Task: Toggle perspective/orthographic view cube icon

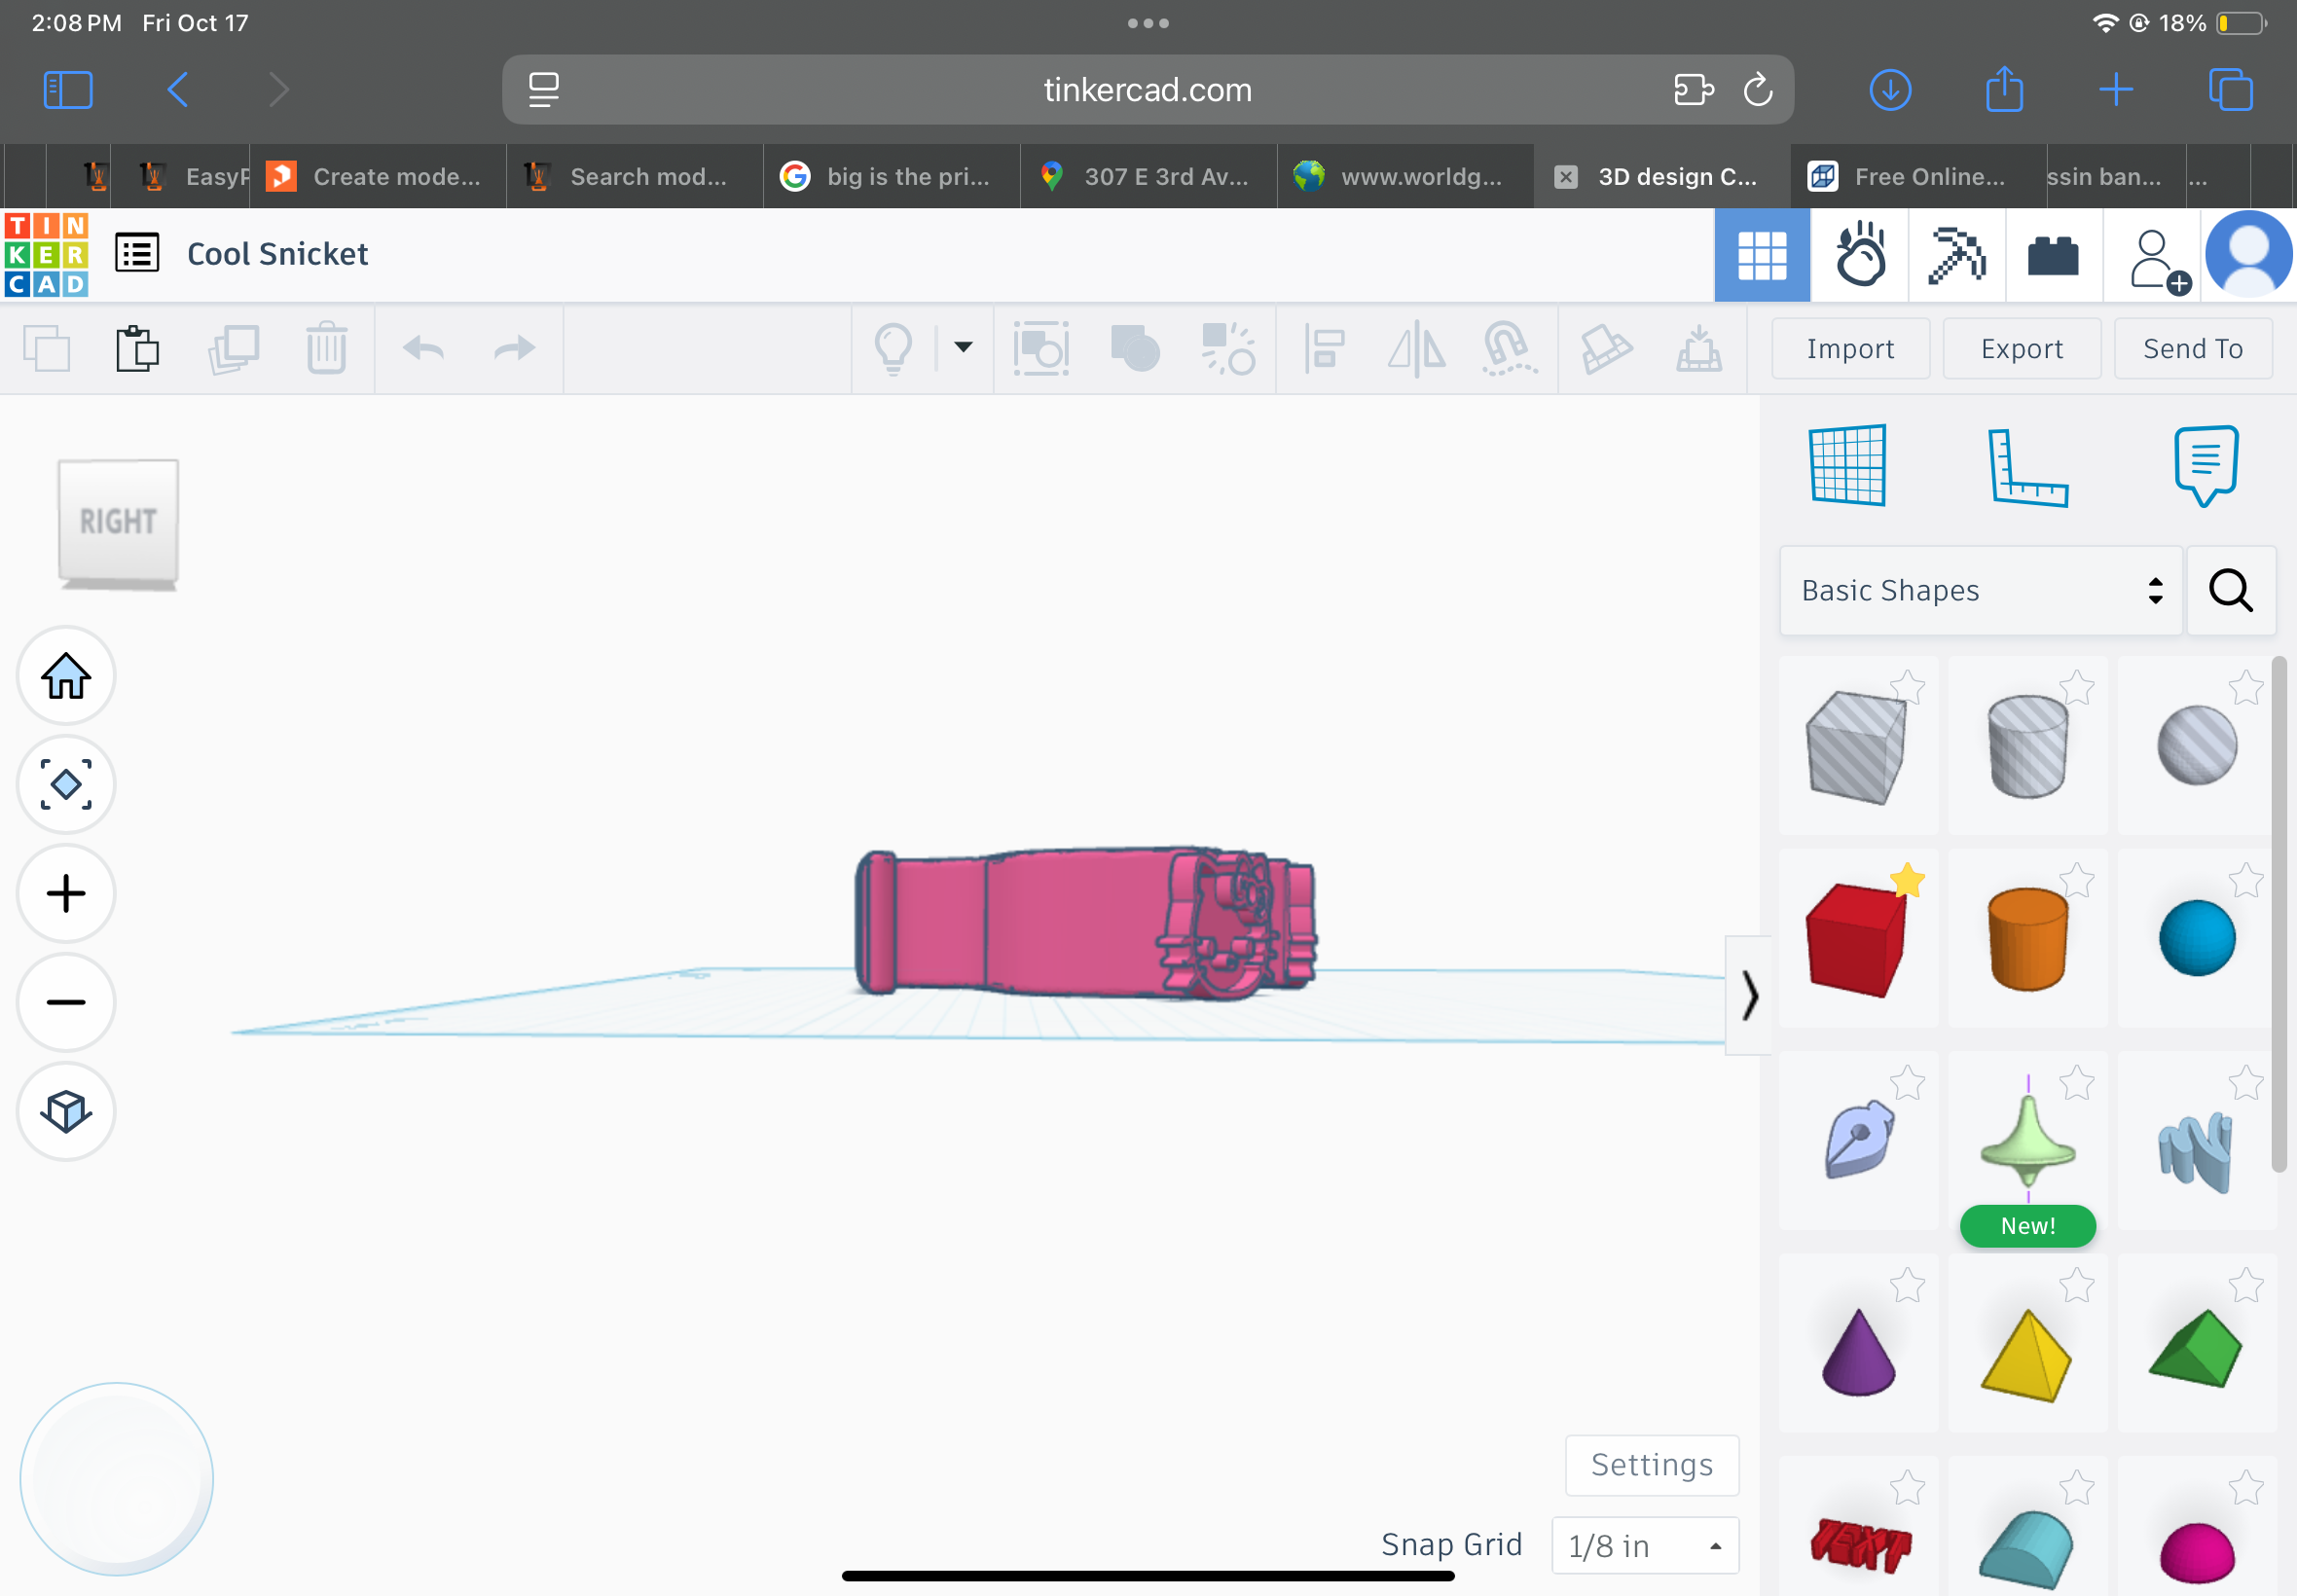Action: (x=66, y=1112)
